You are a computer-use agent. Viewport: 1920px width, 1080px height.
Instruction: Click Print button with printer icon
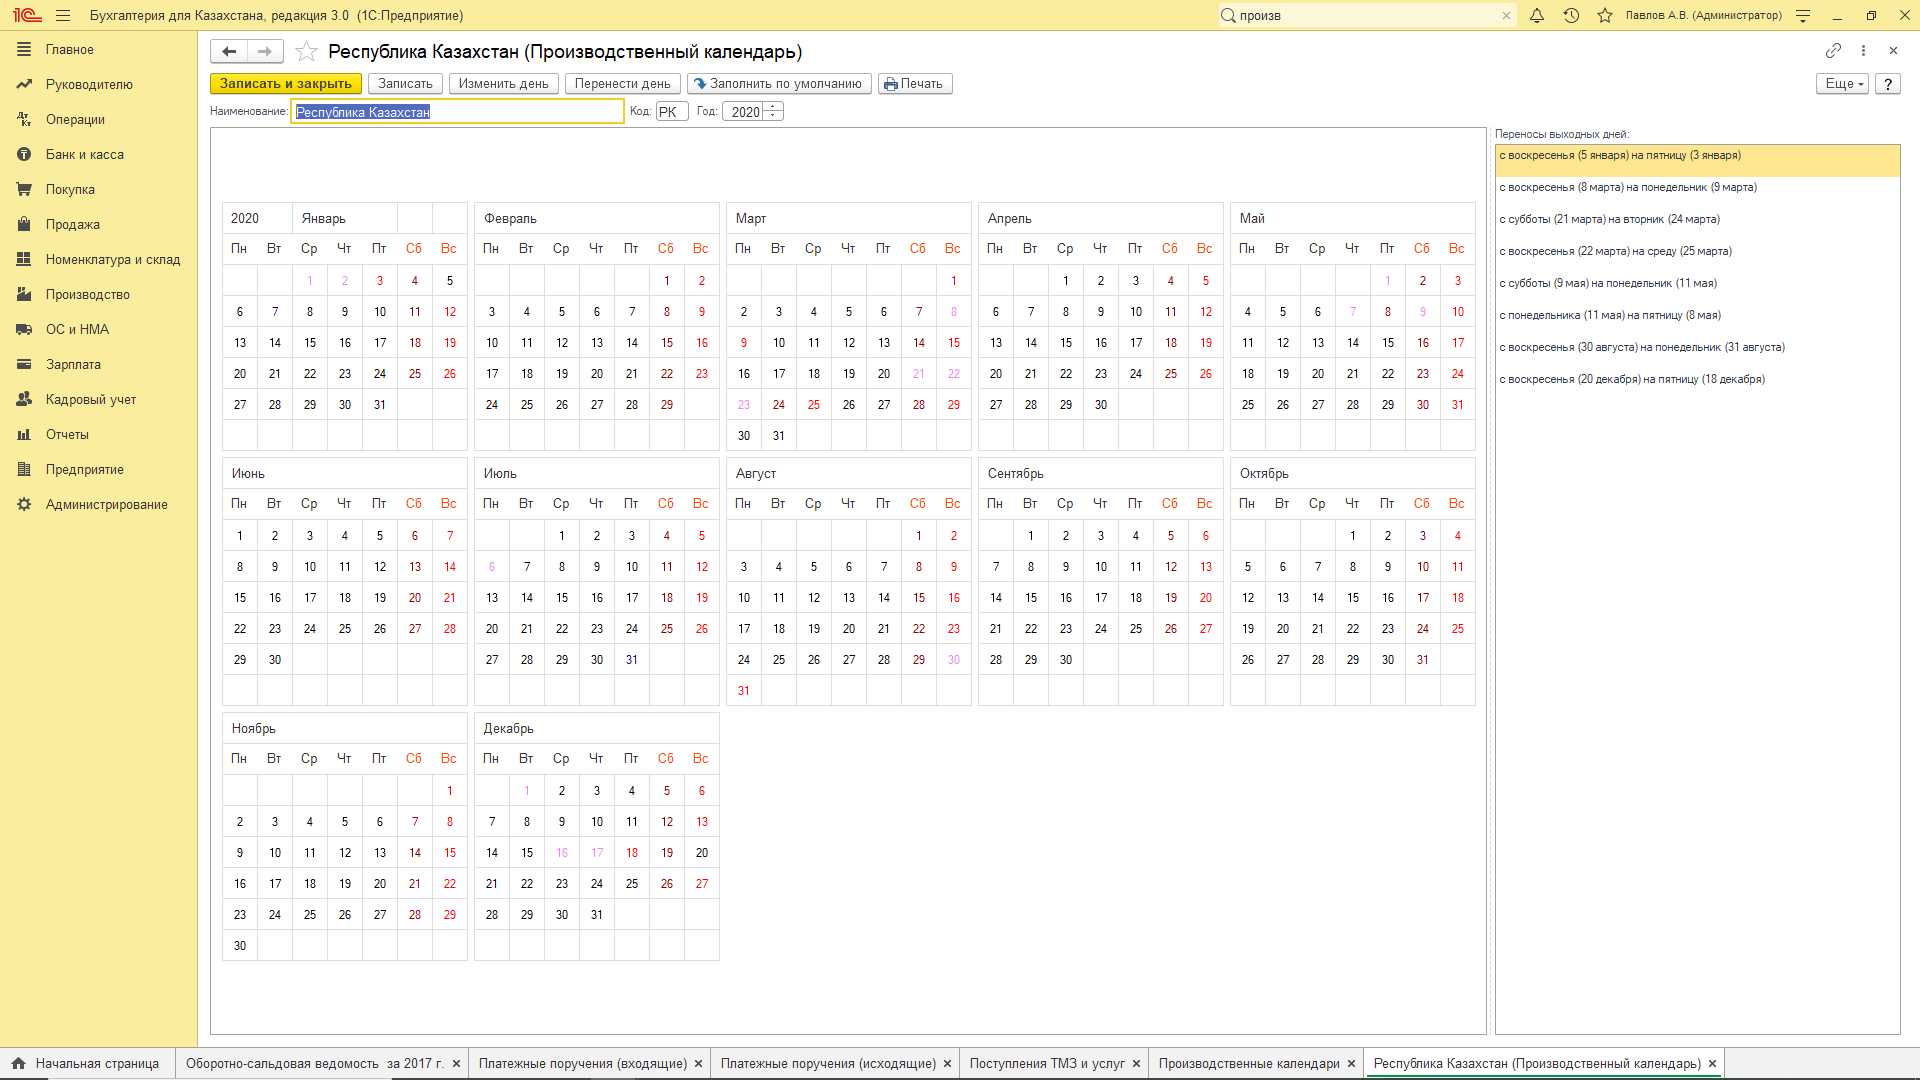[914, 84]
